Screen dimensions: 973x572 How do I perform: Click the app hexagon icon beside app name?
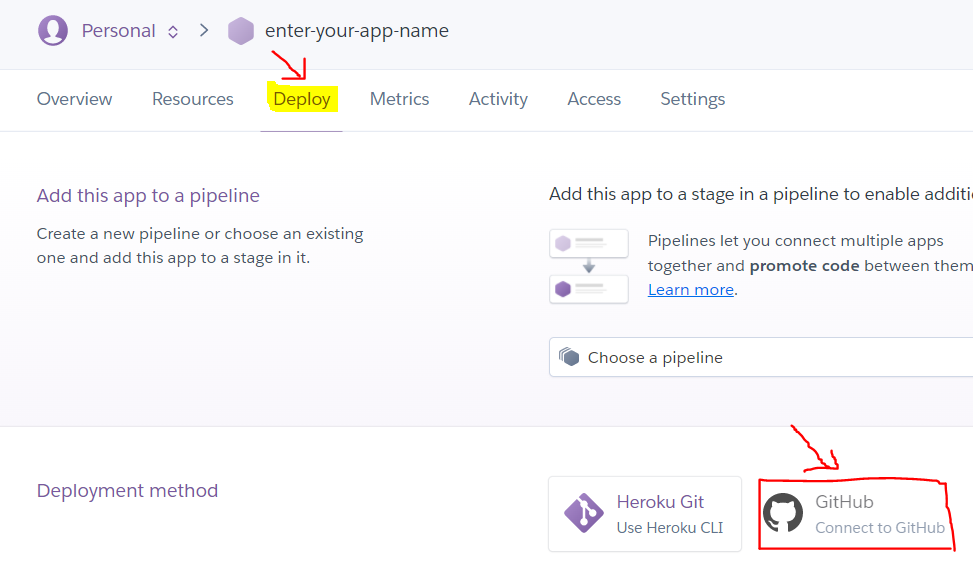point(241,30)
